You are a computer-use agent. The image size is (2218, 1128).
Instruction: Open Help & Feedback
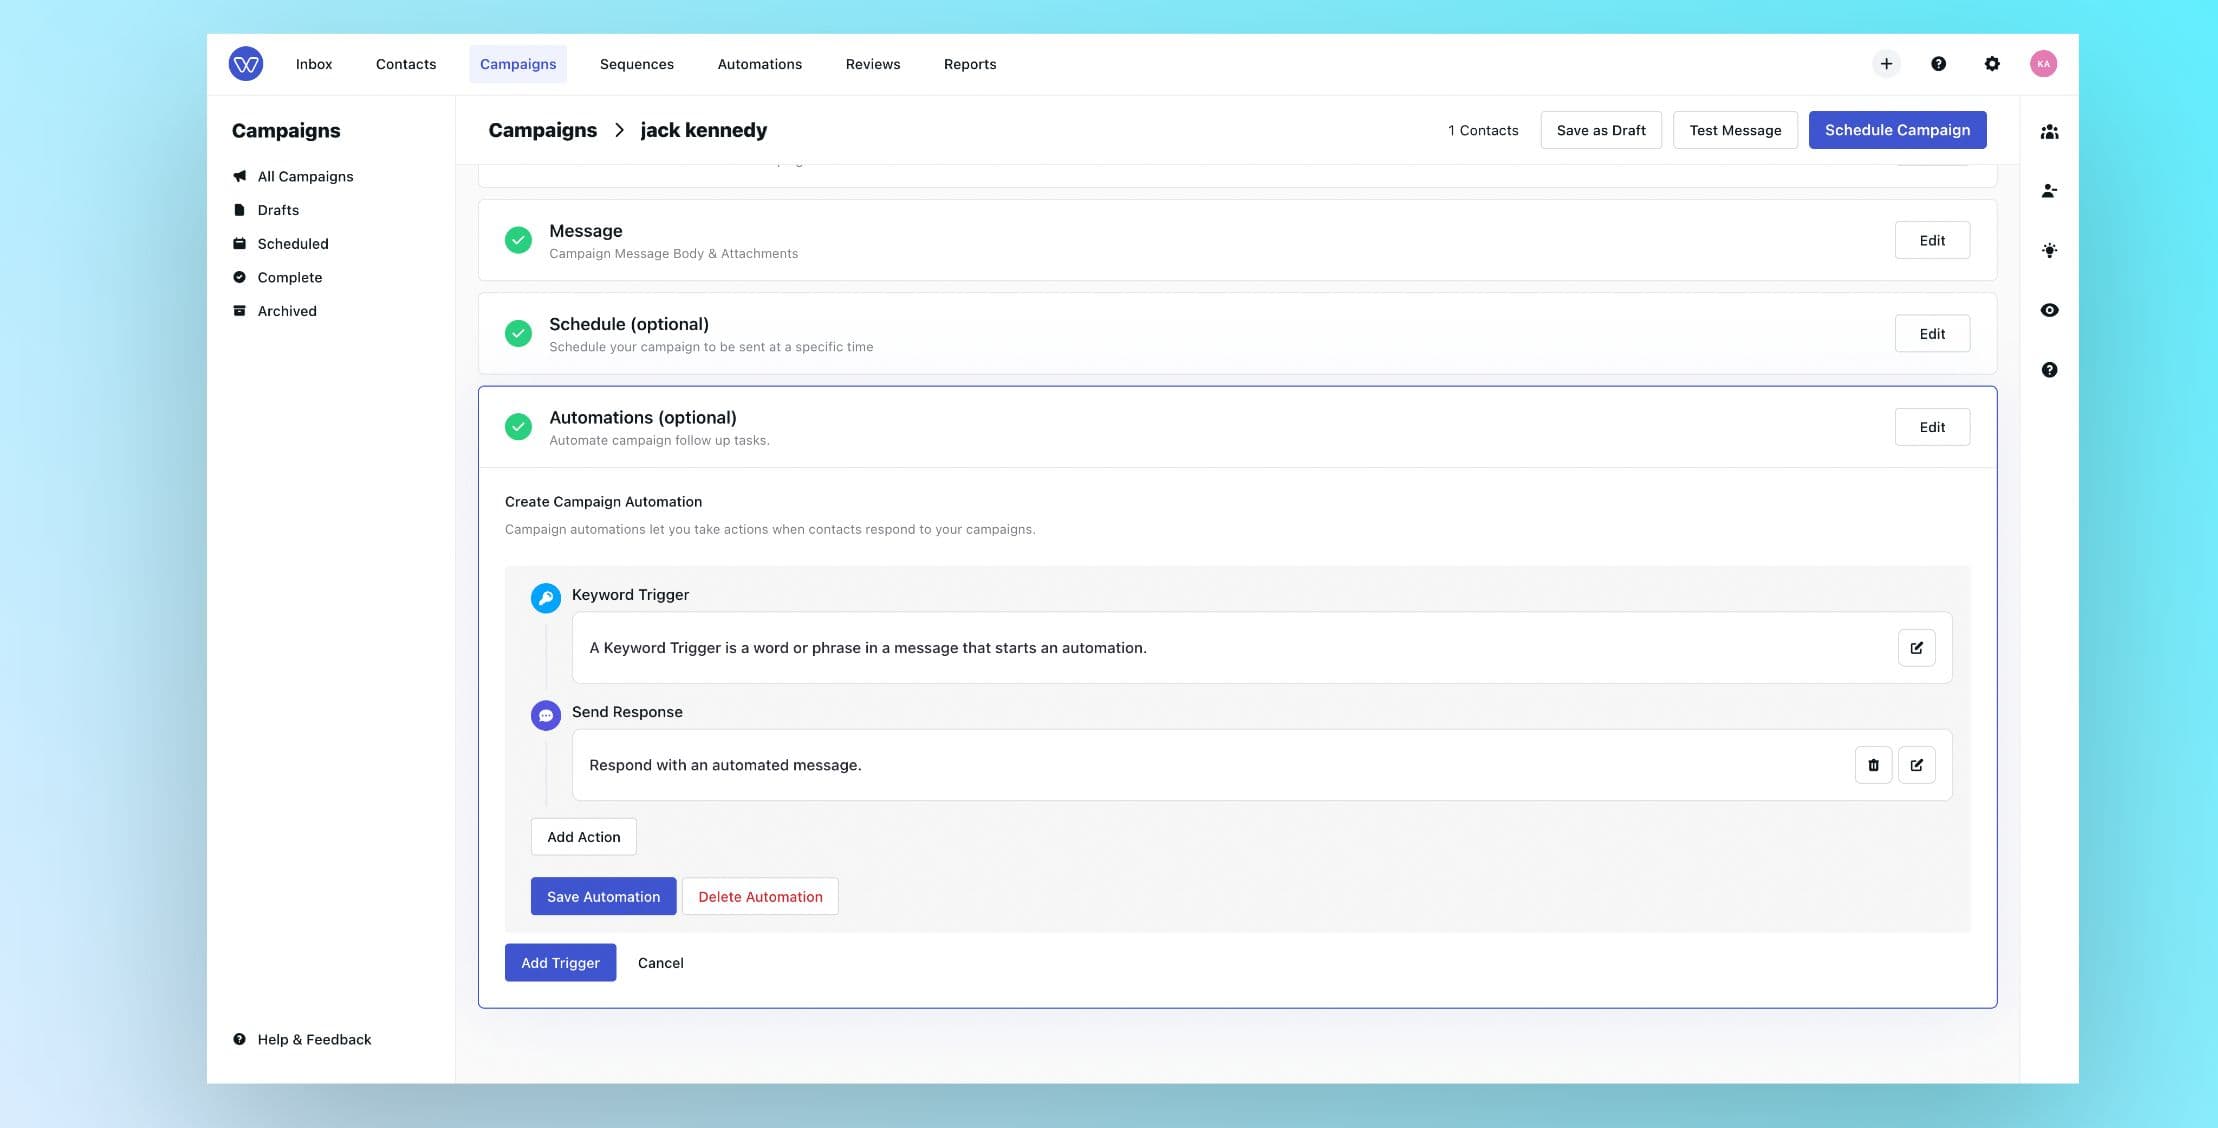coord(314,1039)
